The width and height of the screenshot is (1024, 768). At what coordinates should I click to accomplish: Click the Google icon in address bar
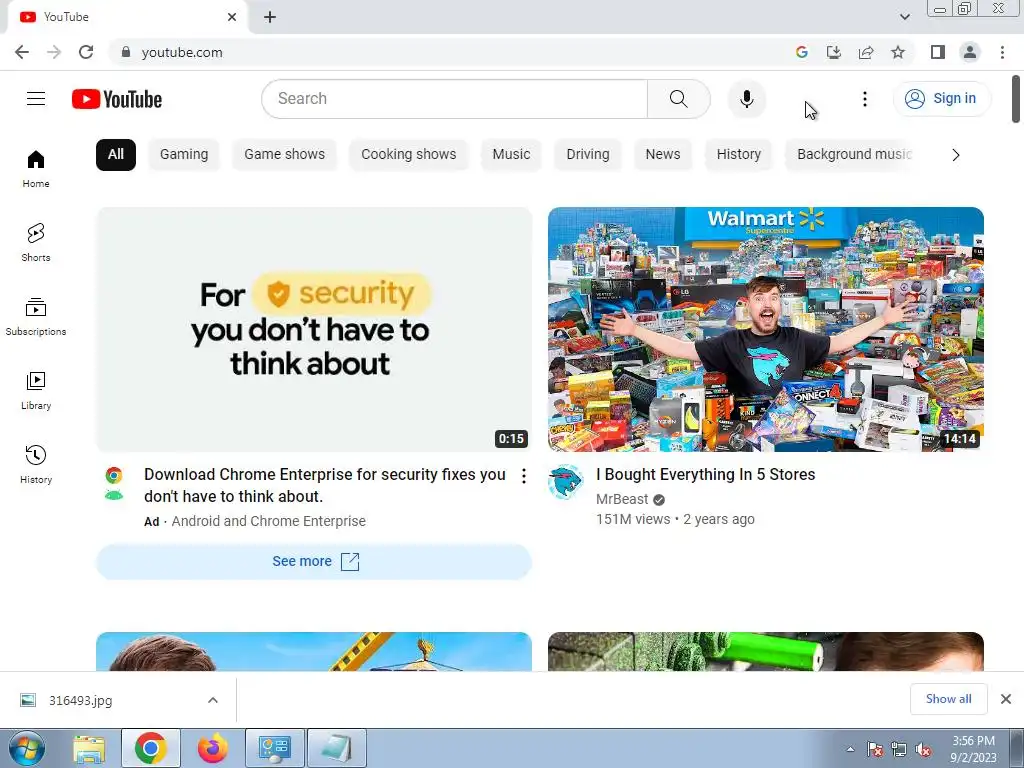(x=802, y=52)
